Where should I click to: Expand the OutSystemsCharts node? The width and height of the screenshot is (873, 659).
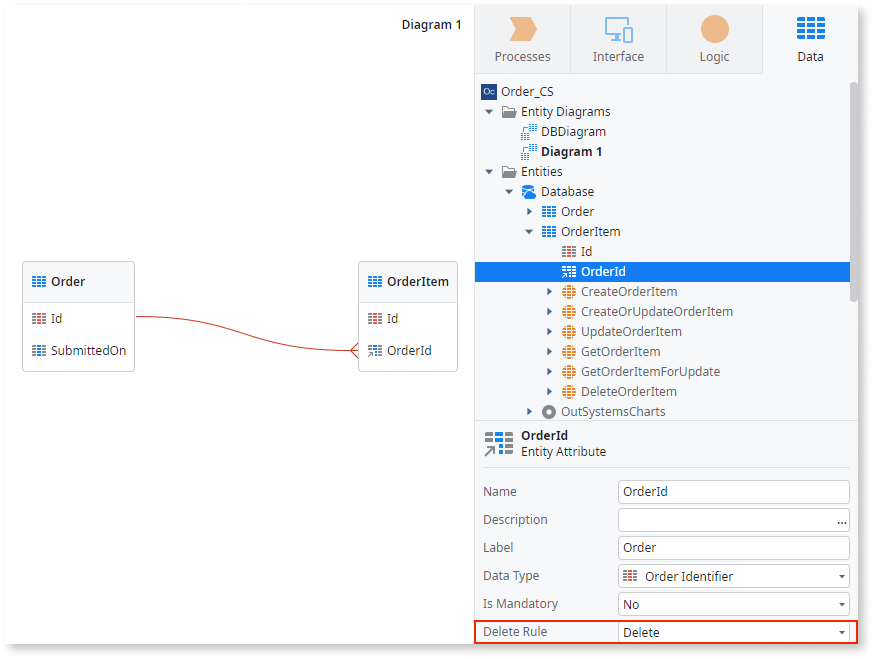(x=529, y=411)
